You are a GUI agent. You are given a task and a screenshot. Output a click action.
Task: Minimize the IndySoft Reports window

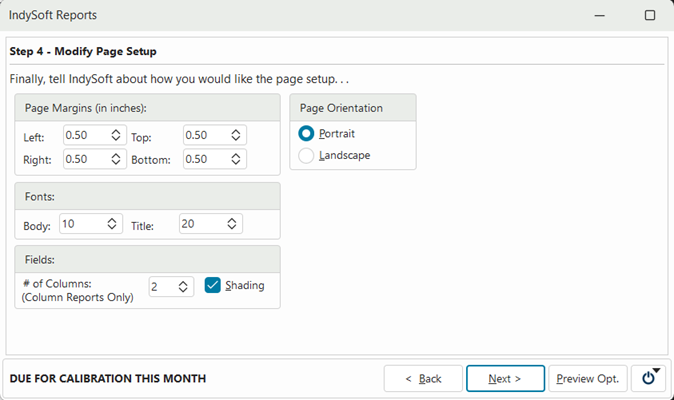[x=600, y=15]
